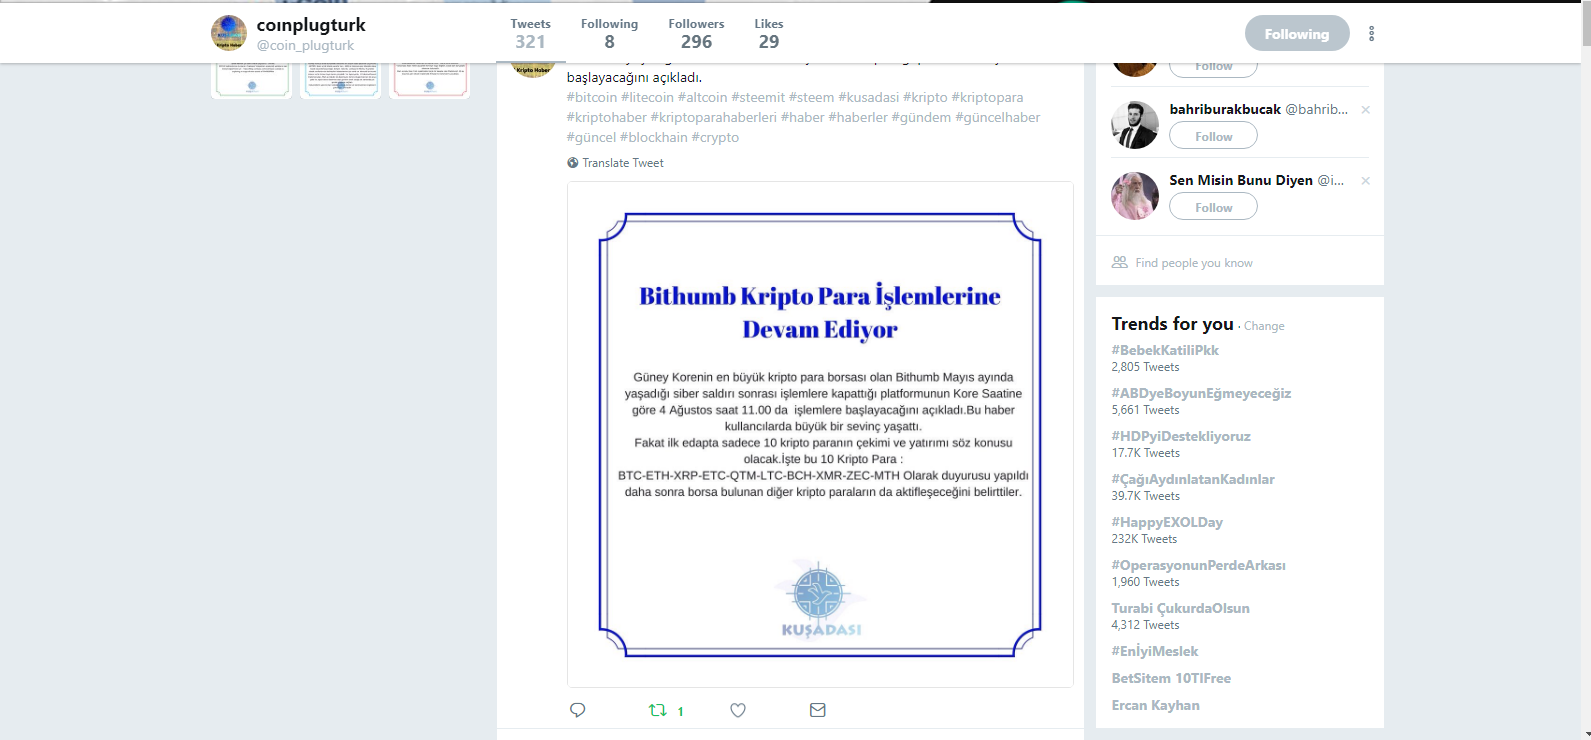1591x740 pixels.
Task: Open the #ÇağıAydınlatanKadınlar trend
Action: coord(1193,479)
